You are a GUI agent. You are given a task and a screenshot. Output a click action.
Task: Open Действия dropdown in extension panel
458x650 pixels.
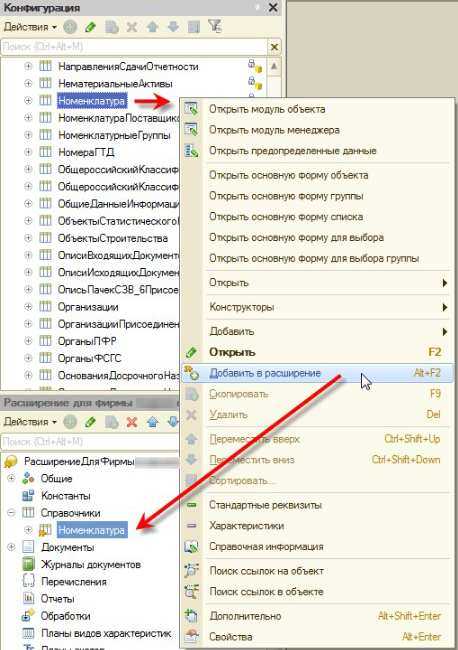30,422
